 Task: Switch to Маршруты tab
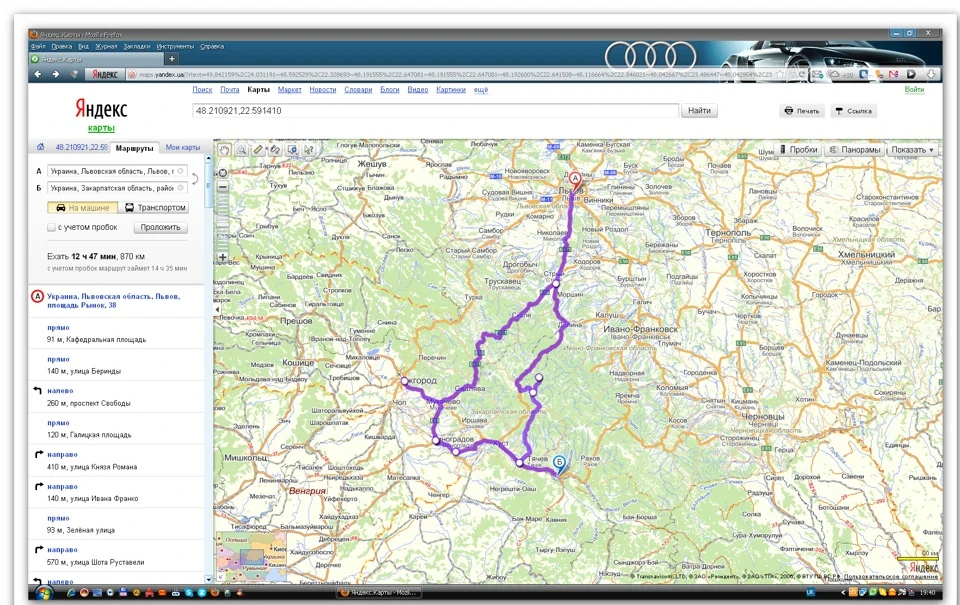pyautogui.click(x=134, y=148)
